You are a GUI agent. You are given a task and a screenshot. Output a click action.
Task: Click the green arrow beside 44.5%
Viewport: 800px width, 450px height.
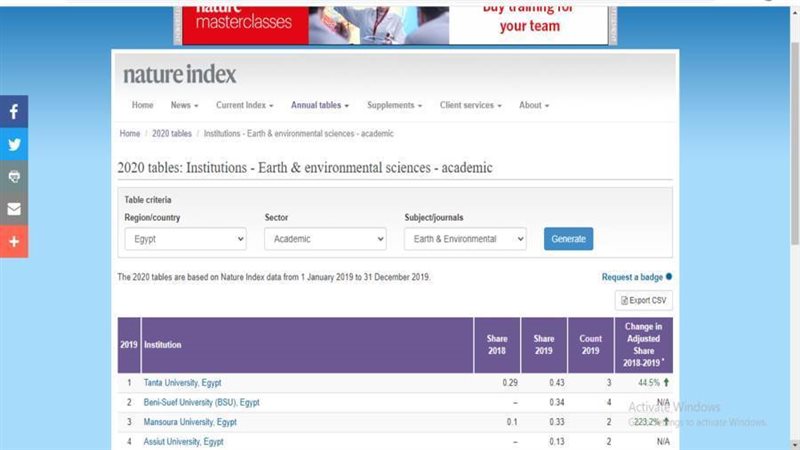click(x=665, y=383)
